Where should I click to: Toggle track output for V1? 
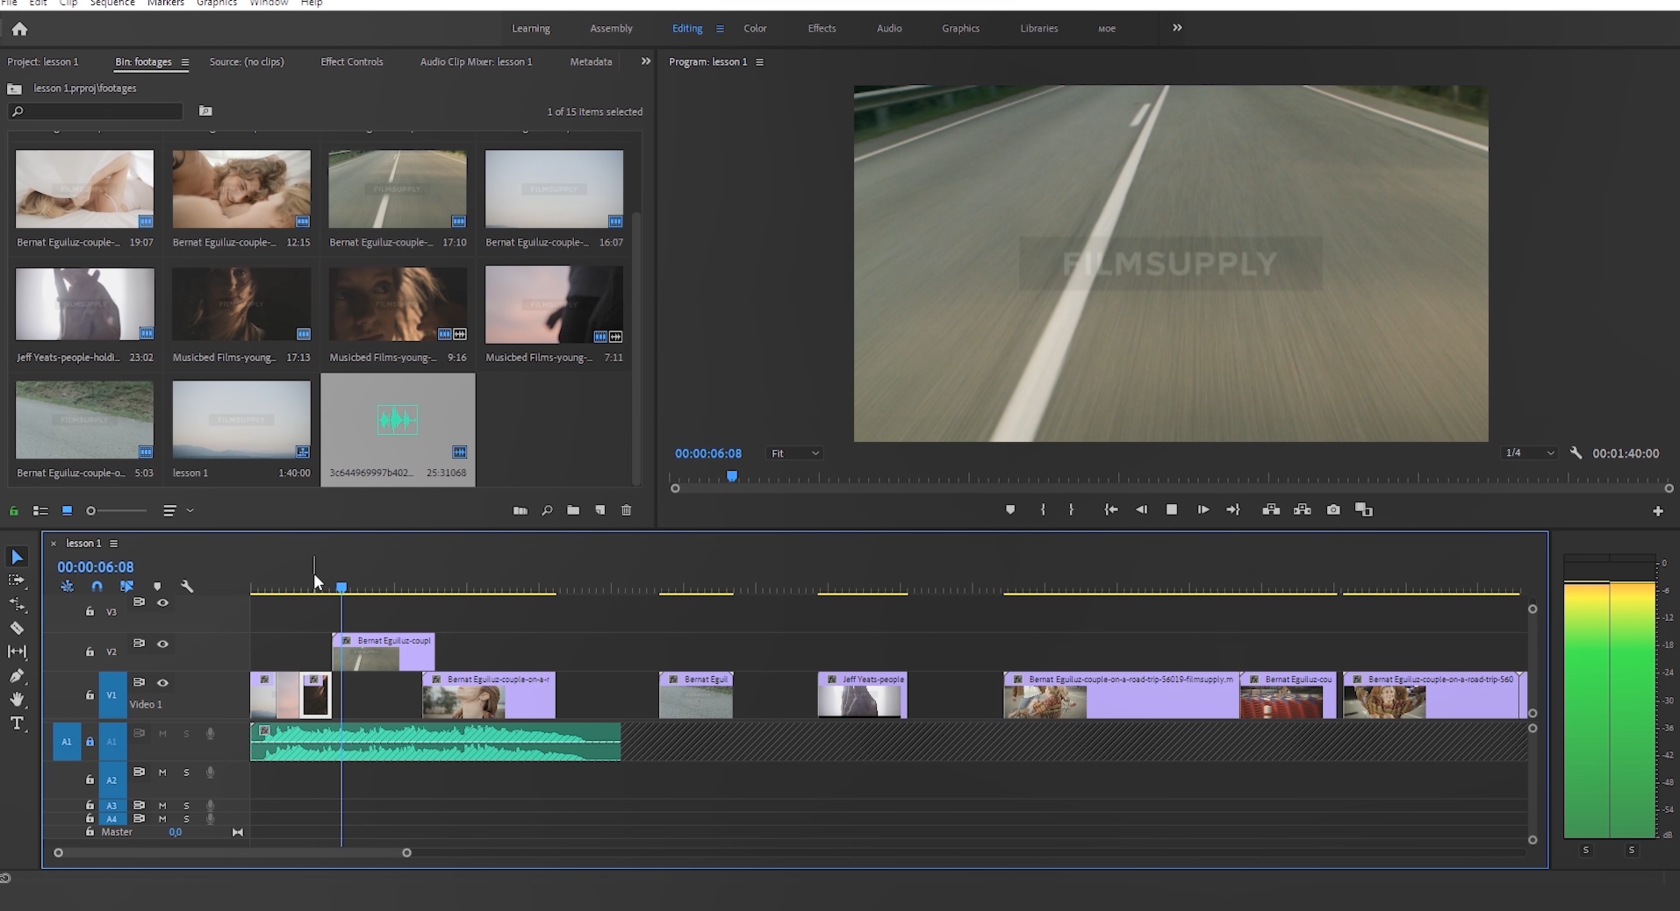(163, 683)
